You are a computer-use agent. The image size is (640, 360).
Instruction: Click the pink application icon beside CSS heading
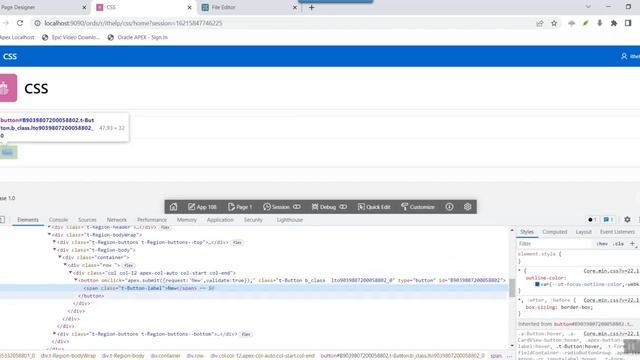[x=8, y=88]
